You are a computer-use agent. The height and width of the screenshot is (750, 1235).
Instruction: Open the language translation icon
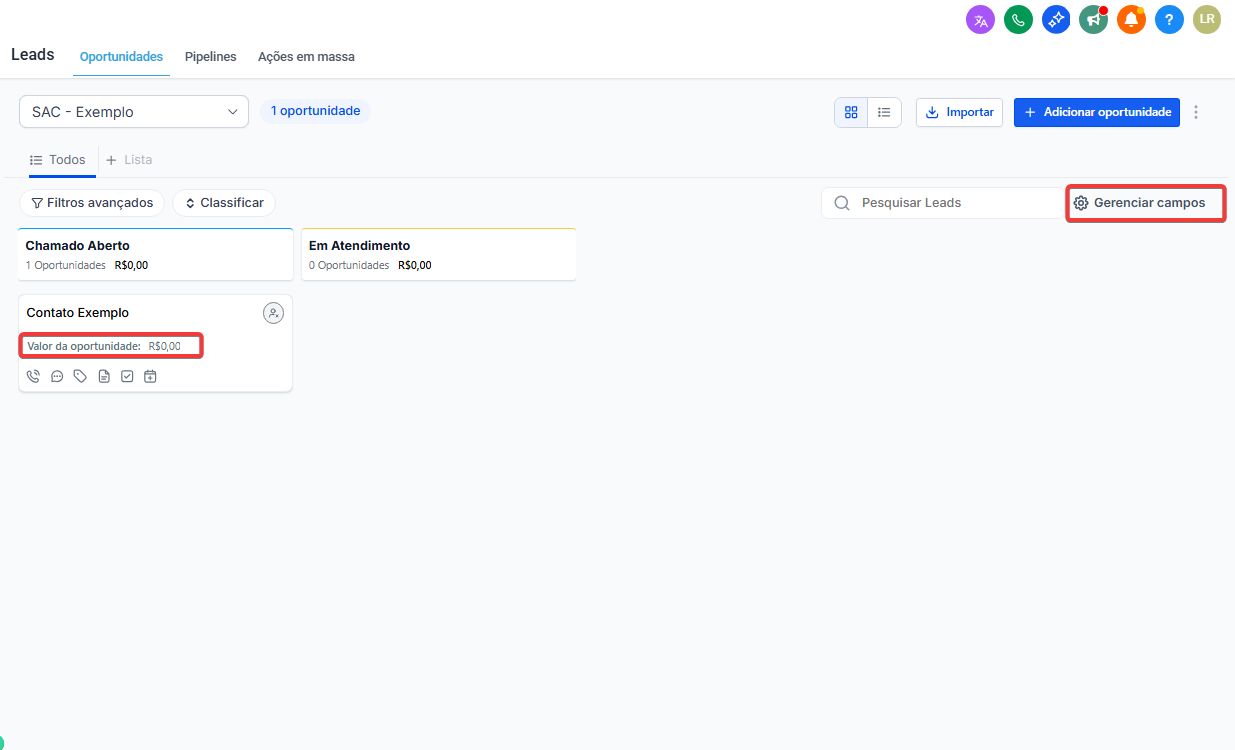point(980,20)
